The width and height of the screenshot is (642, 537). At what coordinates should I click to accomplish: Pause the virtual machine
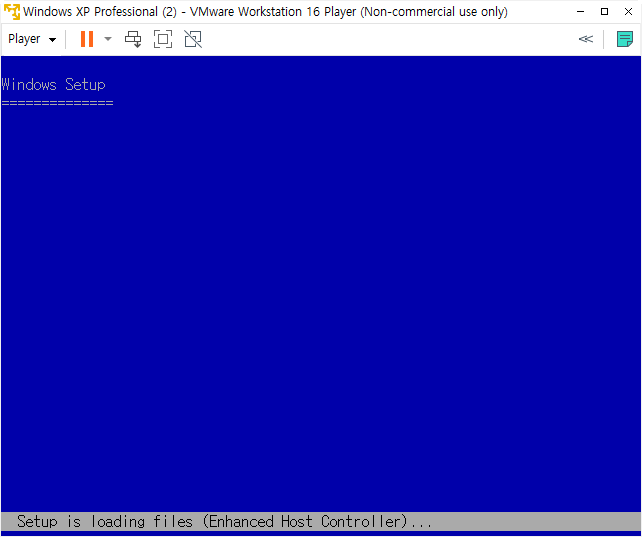(x=87, y=39)
